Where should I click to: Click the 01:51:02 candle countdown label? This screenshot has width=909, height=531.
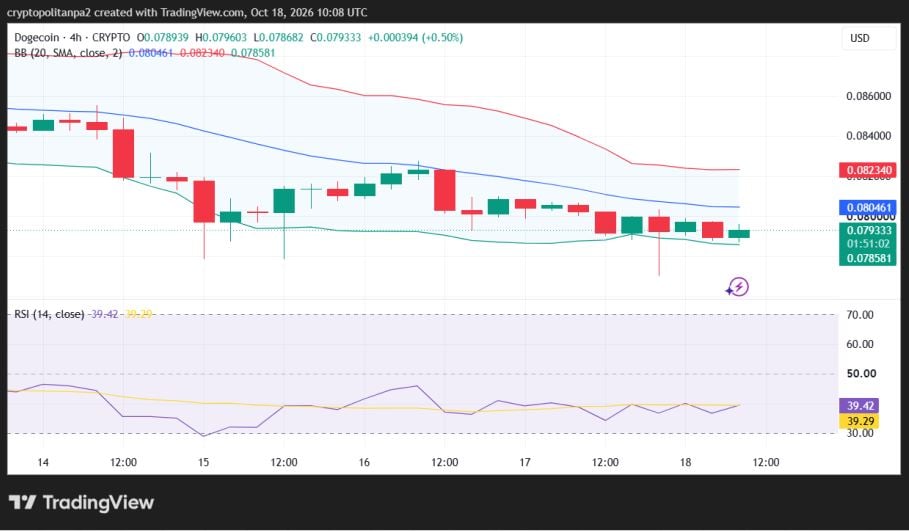click(x=868, y=244)
